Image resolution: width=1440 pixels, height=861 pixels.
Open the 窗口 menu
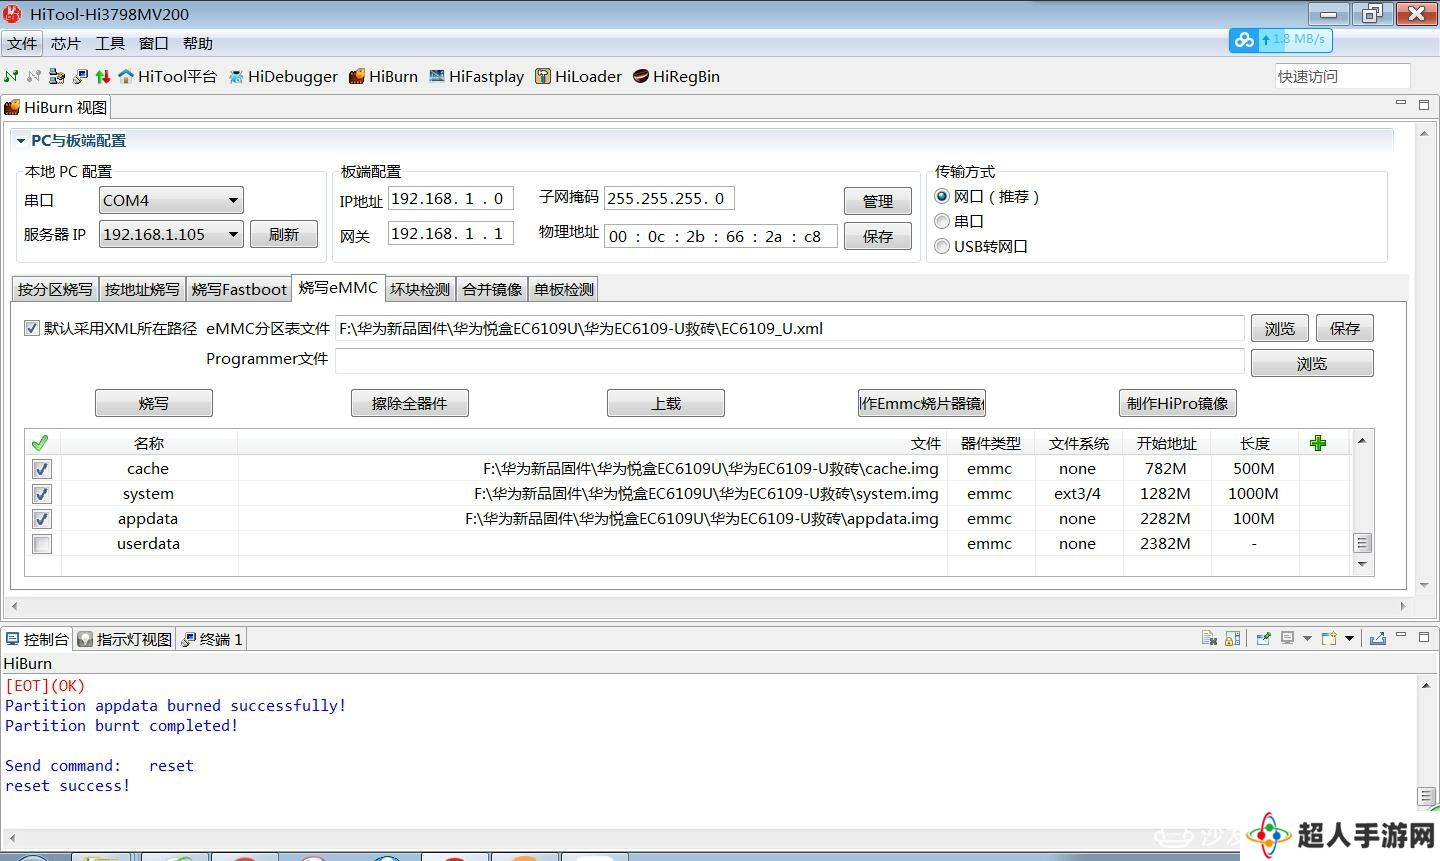point(153,43)
